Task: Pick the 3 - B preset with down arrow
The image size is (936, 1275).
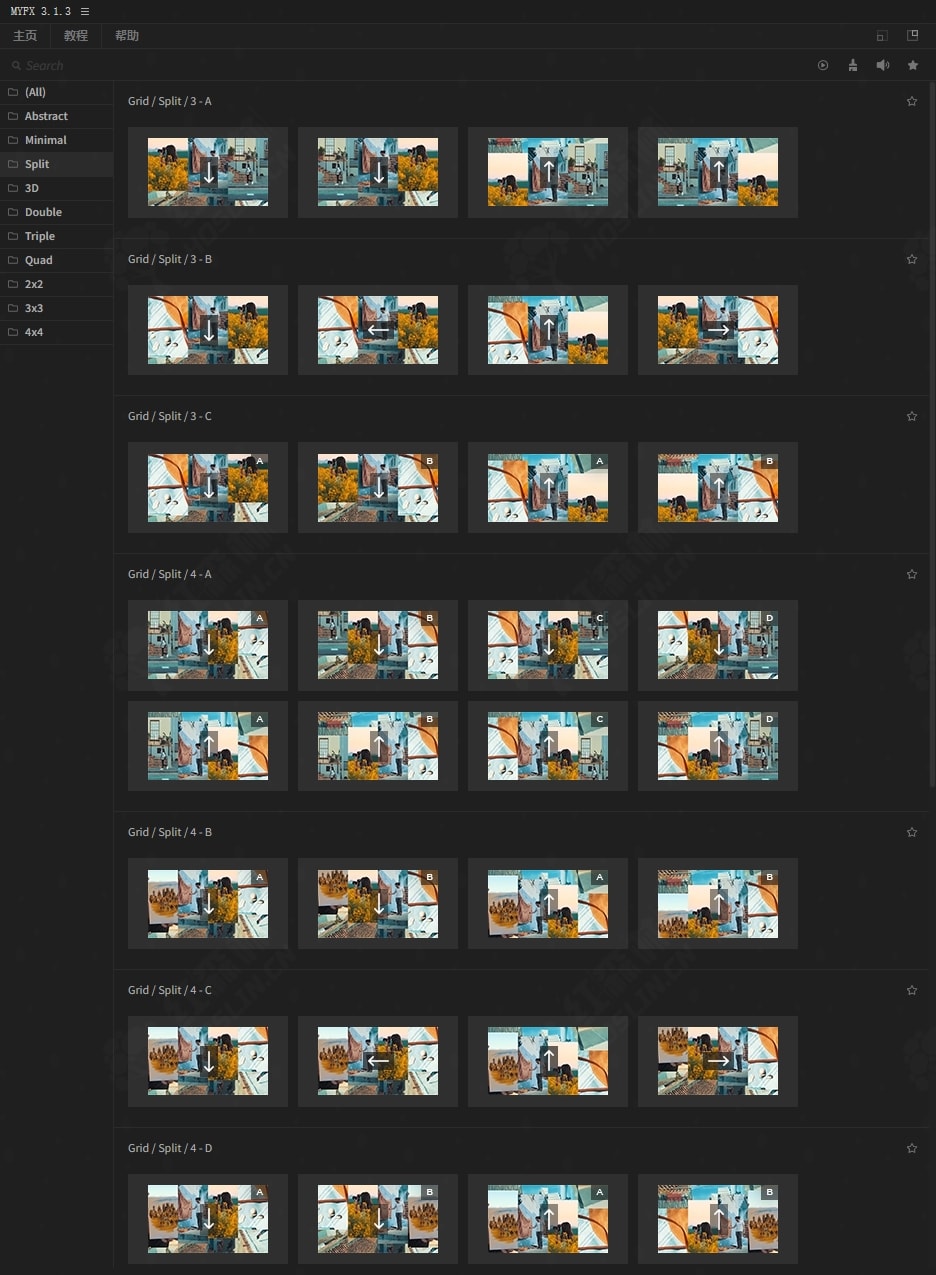Action: pyautogui.click(x=208, y=330)
